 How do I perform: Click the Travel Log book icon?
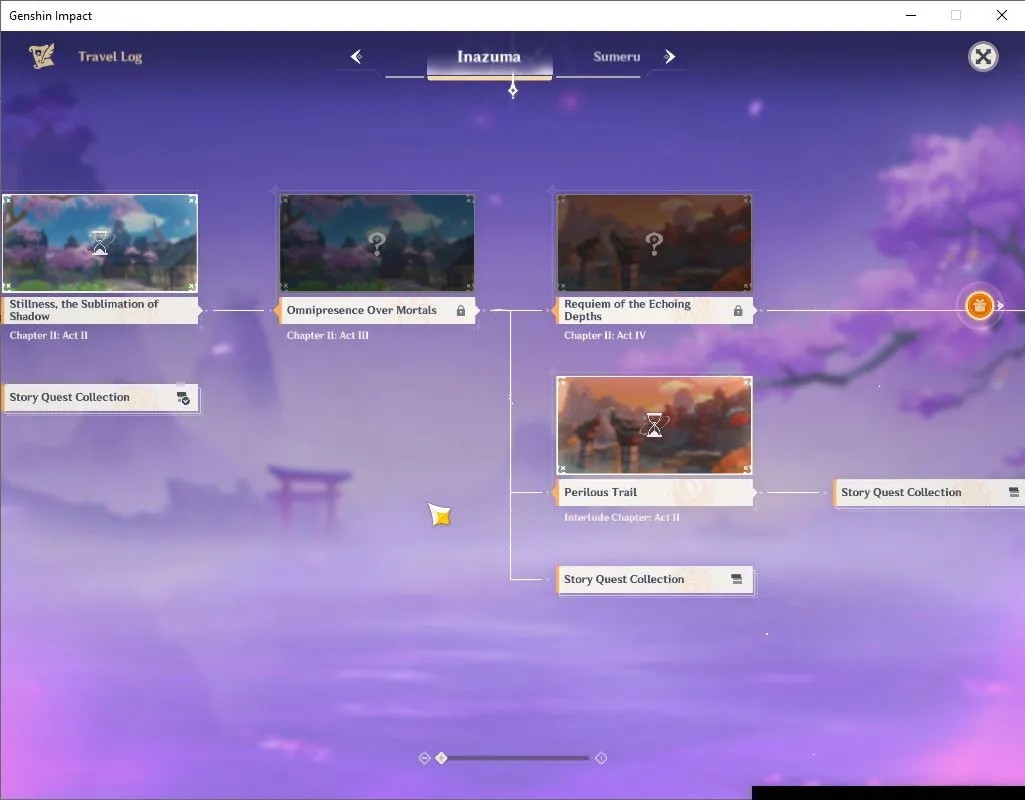coord(41,56)
